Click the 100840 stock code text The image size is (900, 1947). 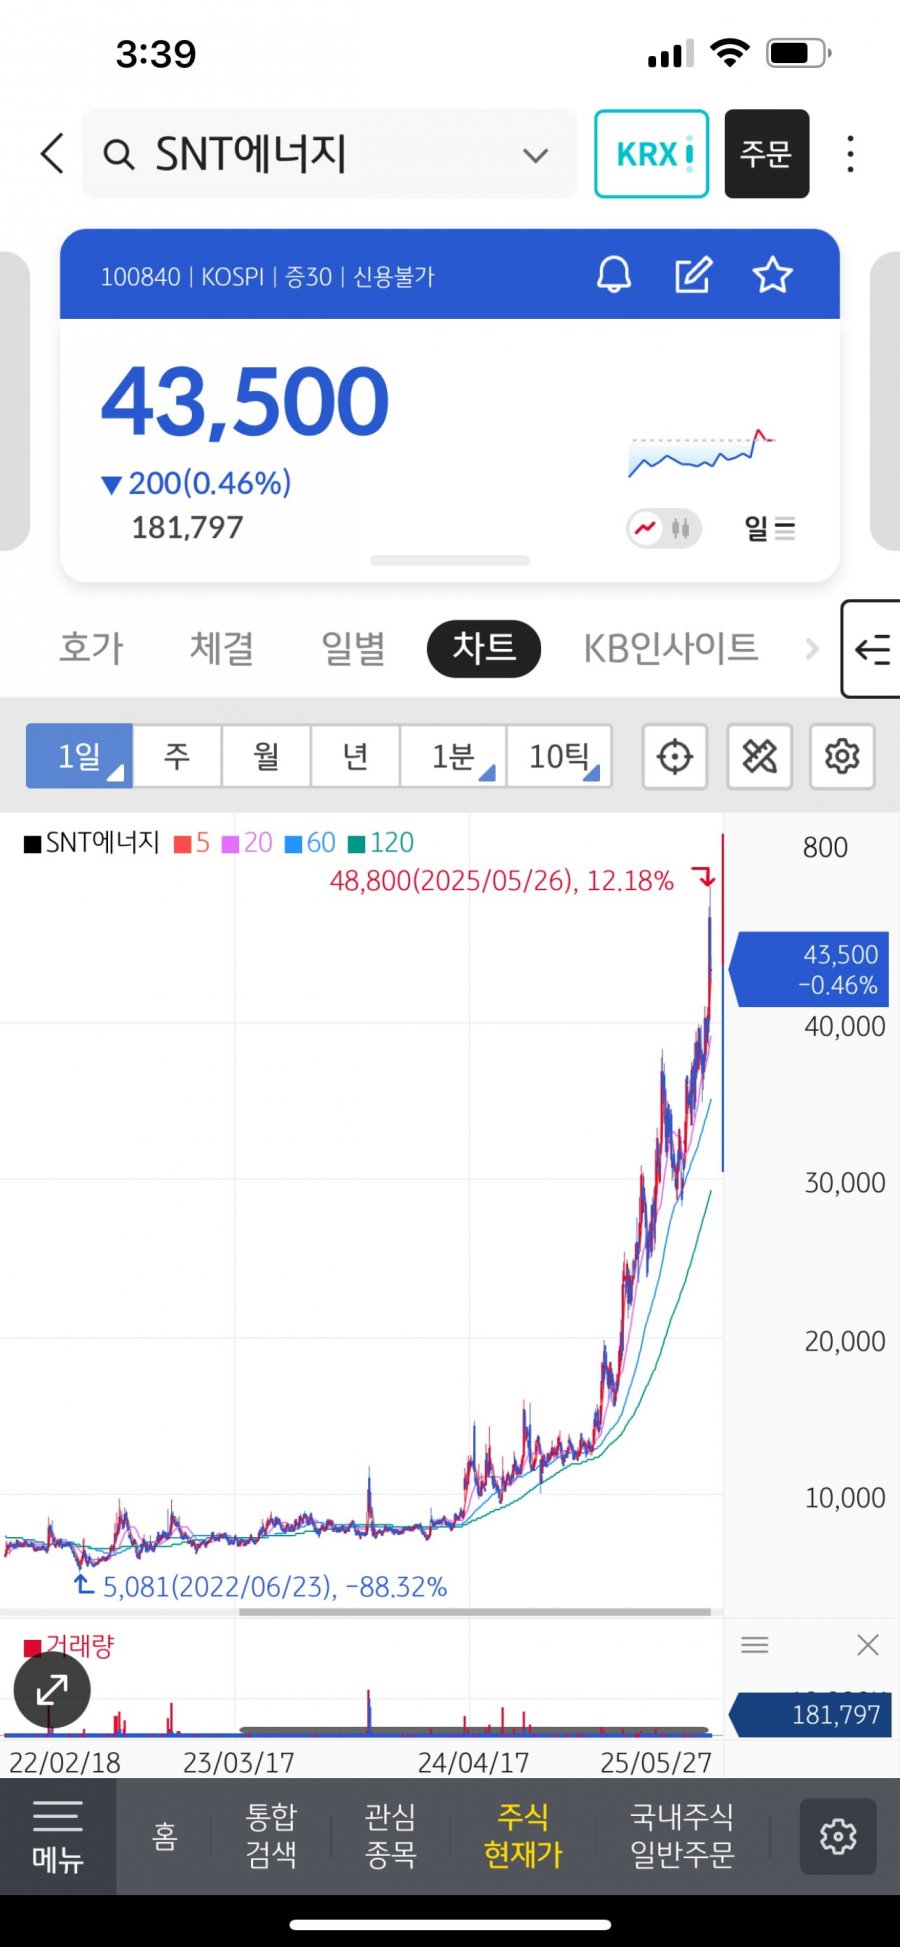click(140, 277)
